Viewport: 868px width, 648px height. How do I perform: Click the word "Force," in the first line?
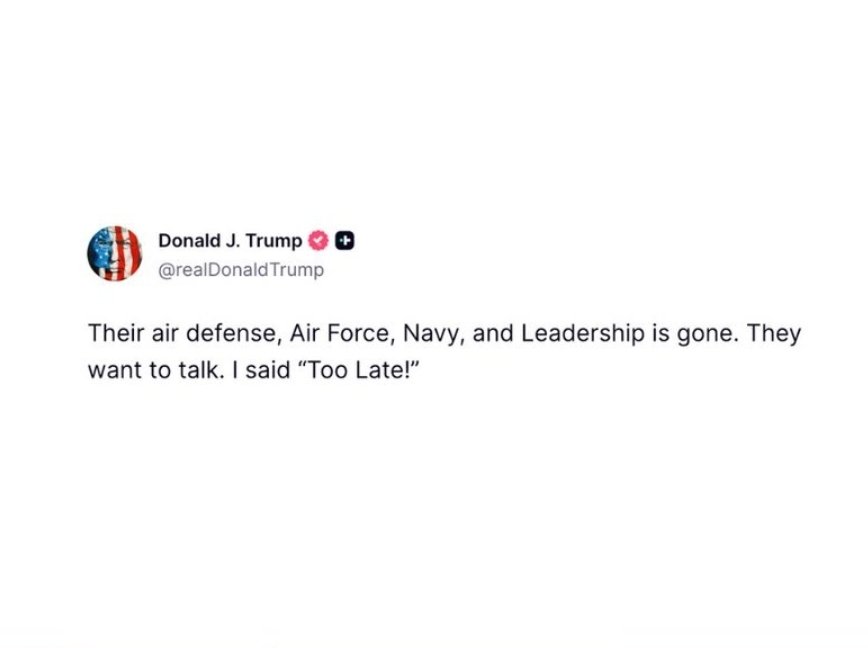(359, 334)
